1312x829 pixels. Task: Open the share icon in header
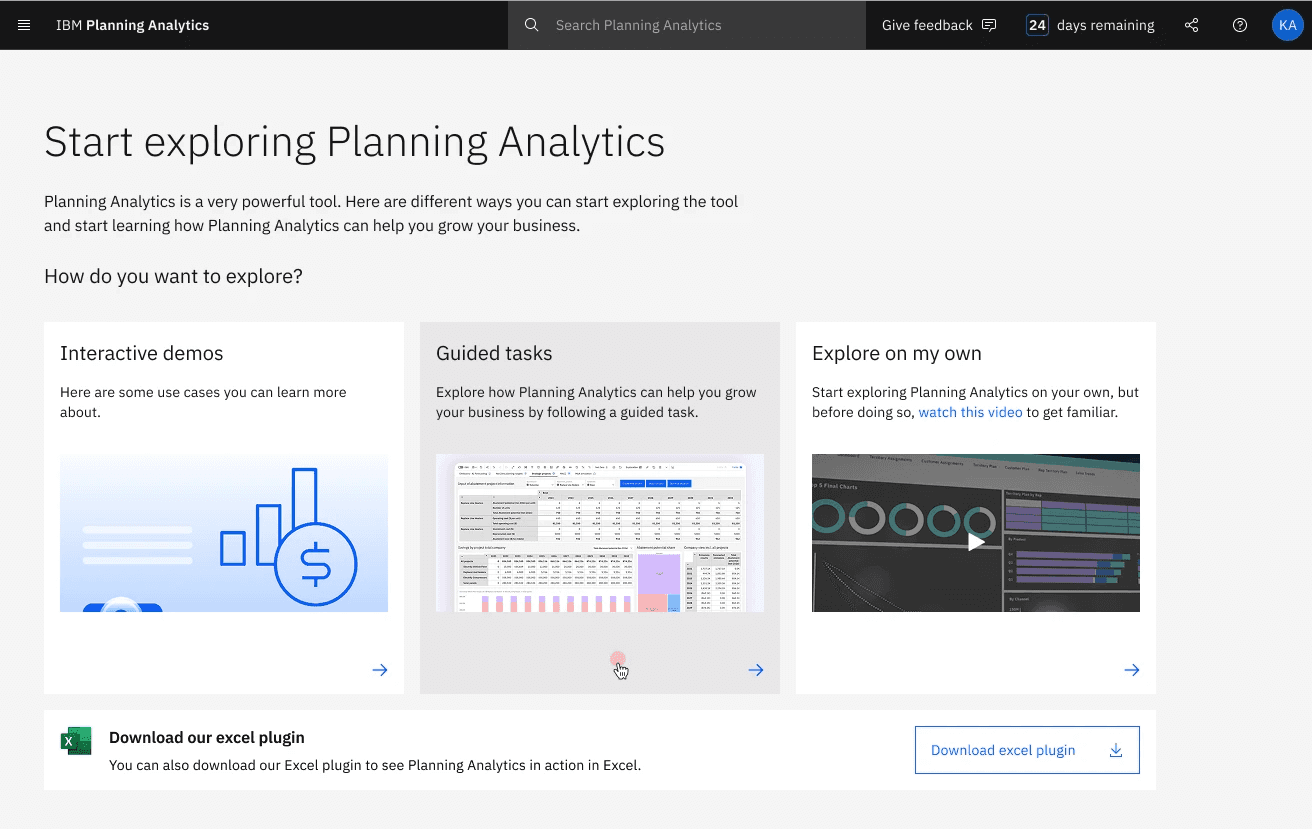click(1191, 25)
